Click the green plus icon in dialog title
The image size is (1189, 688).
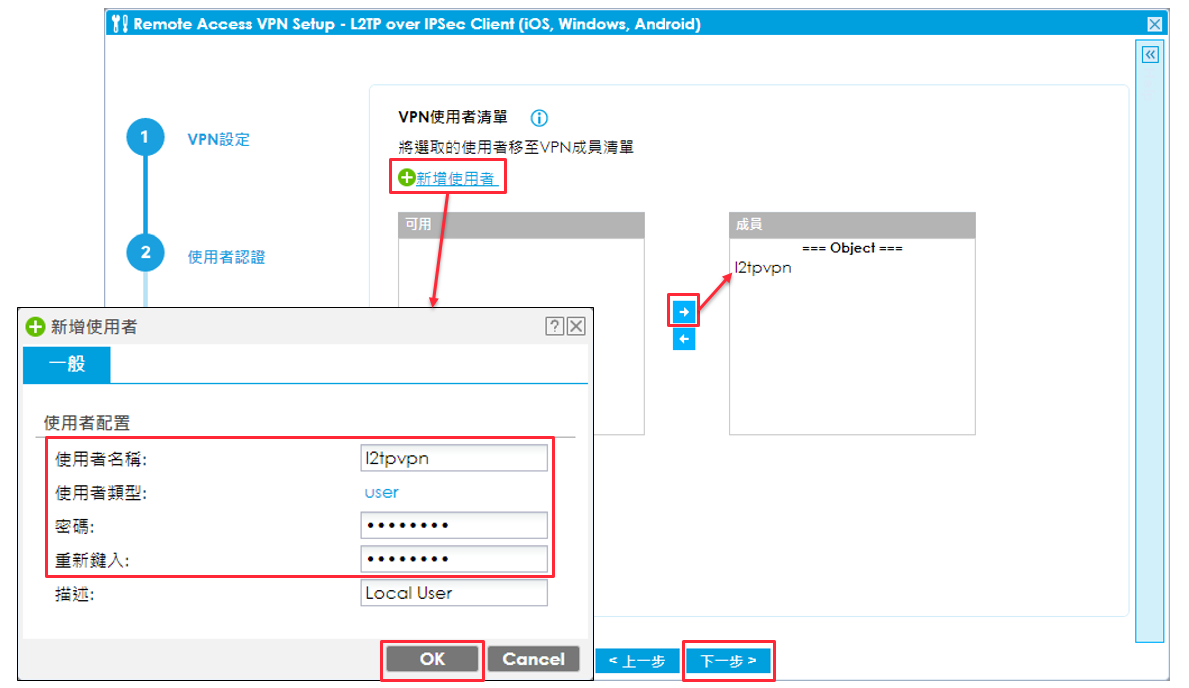pos(35,327)
